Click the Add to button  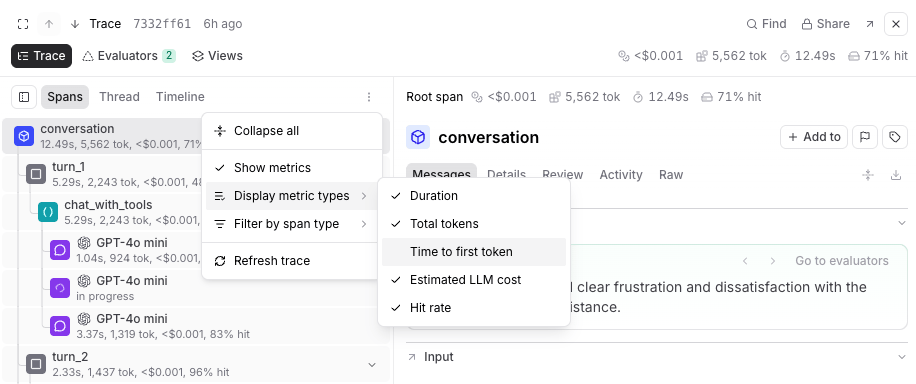pyautogui.click(x=814, y=137)
